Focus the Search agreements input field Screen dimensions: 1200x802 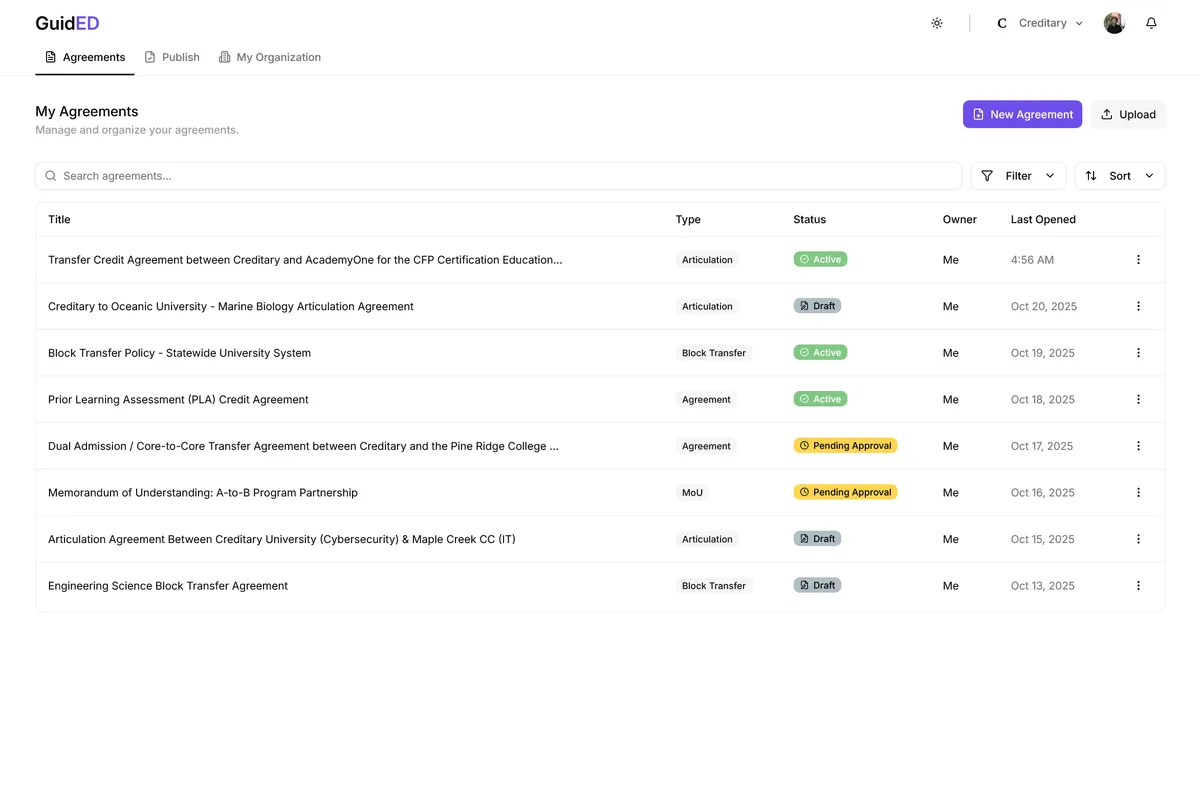point(500,176)
